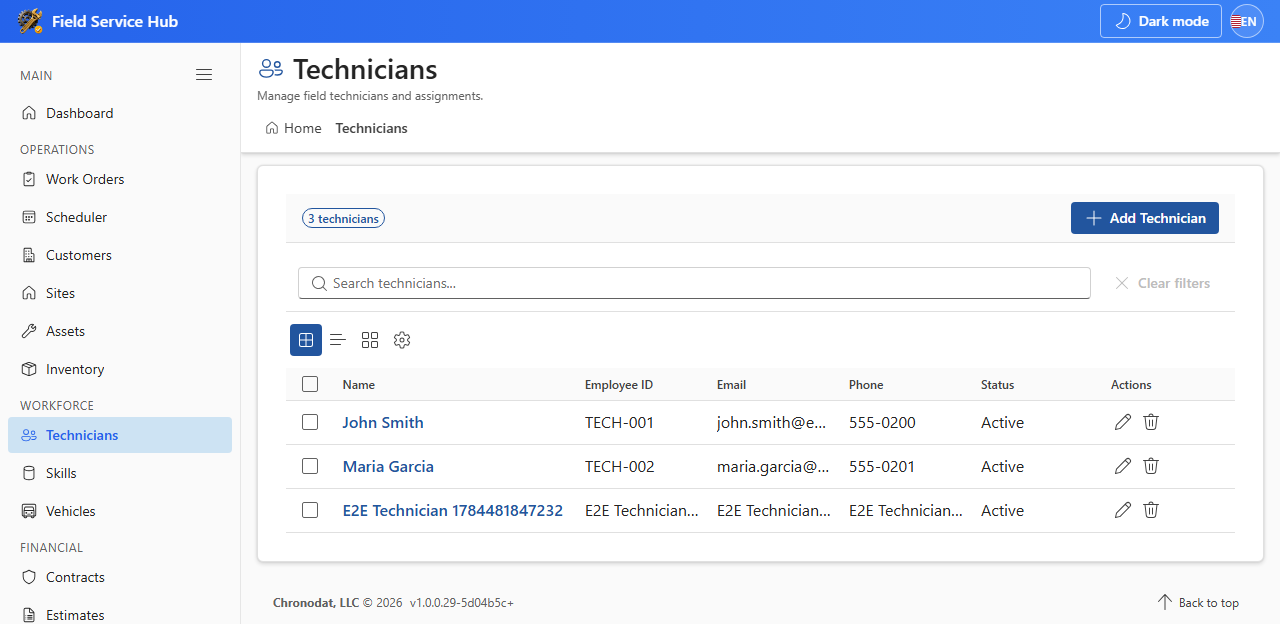Viewport: 1280px width, 624px height.
Task: Edit E2E Technician with pencil icon
Action: (1123, 510)
